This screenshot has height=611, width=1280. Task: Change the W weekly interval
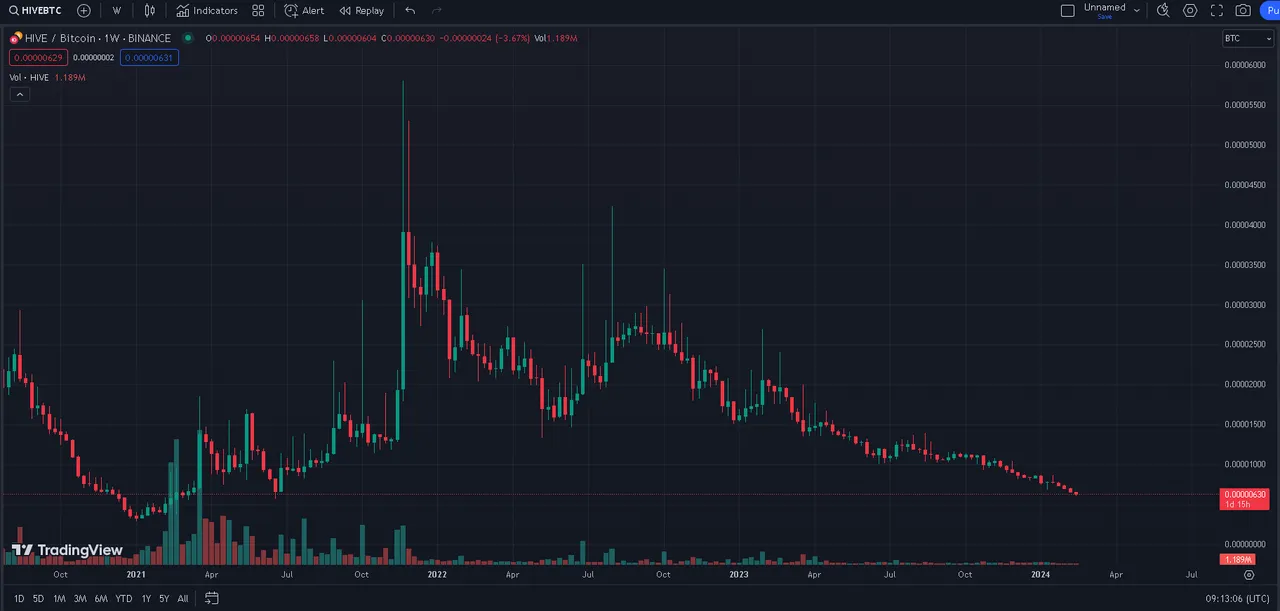117,10
